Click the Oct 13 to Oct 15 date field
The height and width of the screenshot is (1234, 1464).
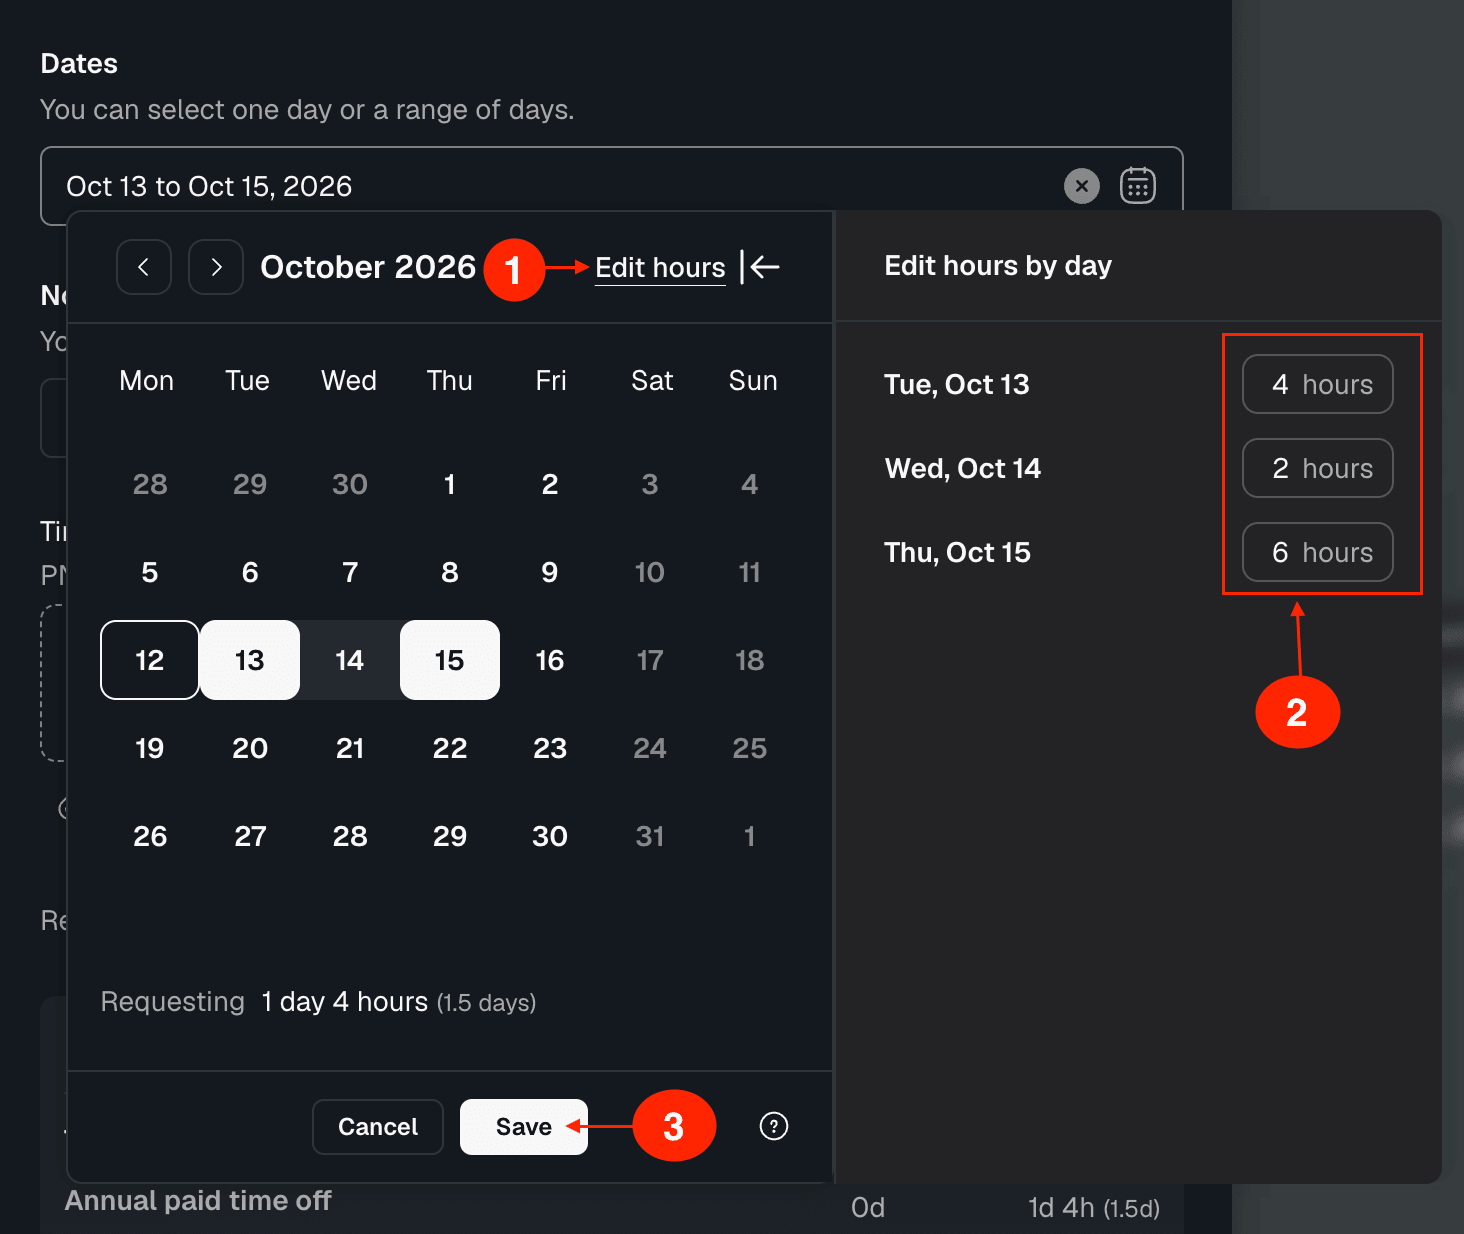click(x=612, y=186)
